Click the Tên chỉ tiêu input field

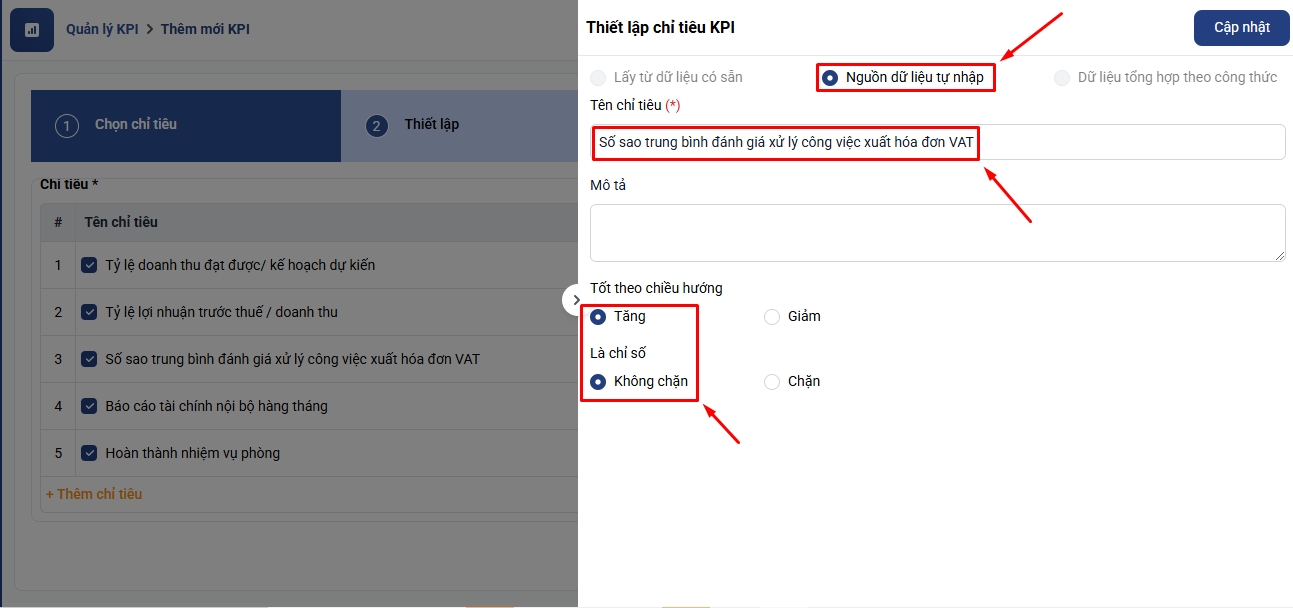(937, 142)
